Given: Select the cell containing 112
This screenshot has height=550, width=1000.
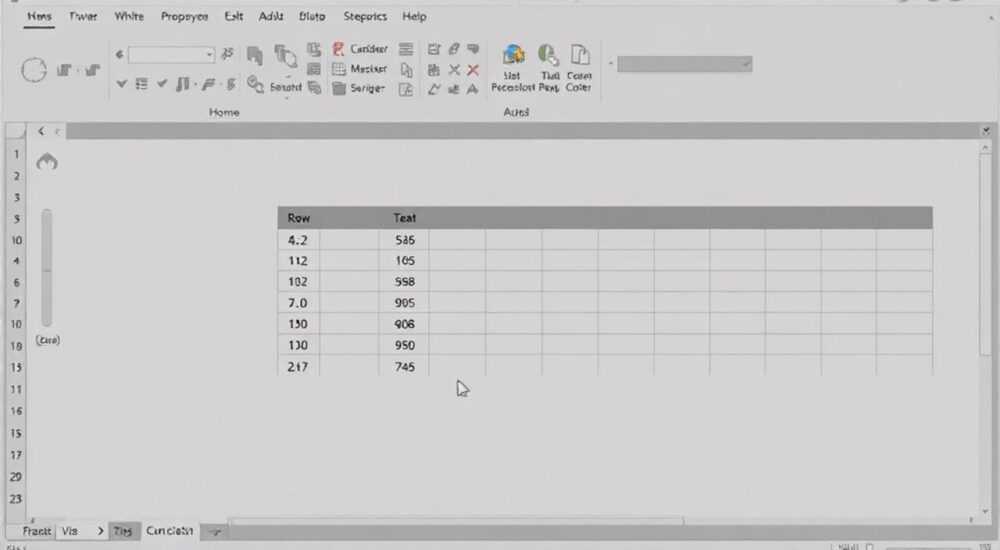Looking at the screenshot, I should point(298,260).
